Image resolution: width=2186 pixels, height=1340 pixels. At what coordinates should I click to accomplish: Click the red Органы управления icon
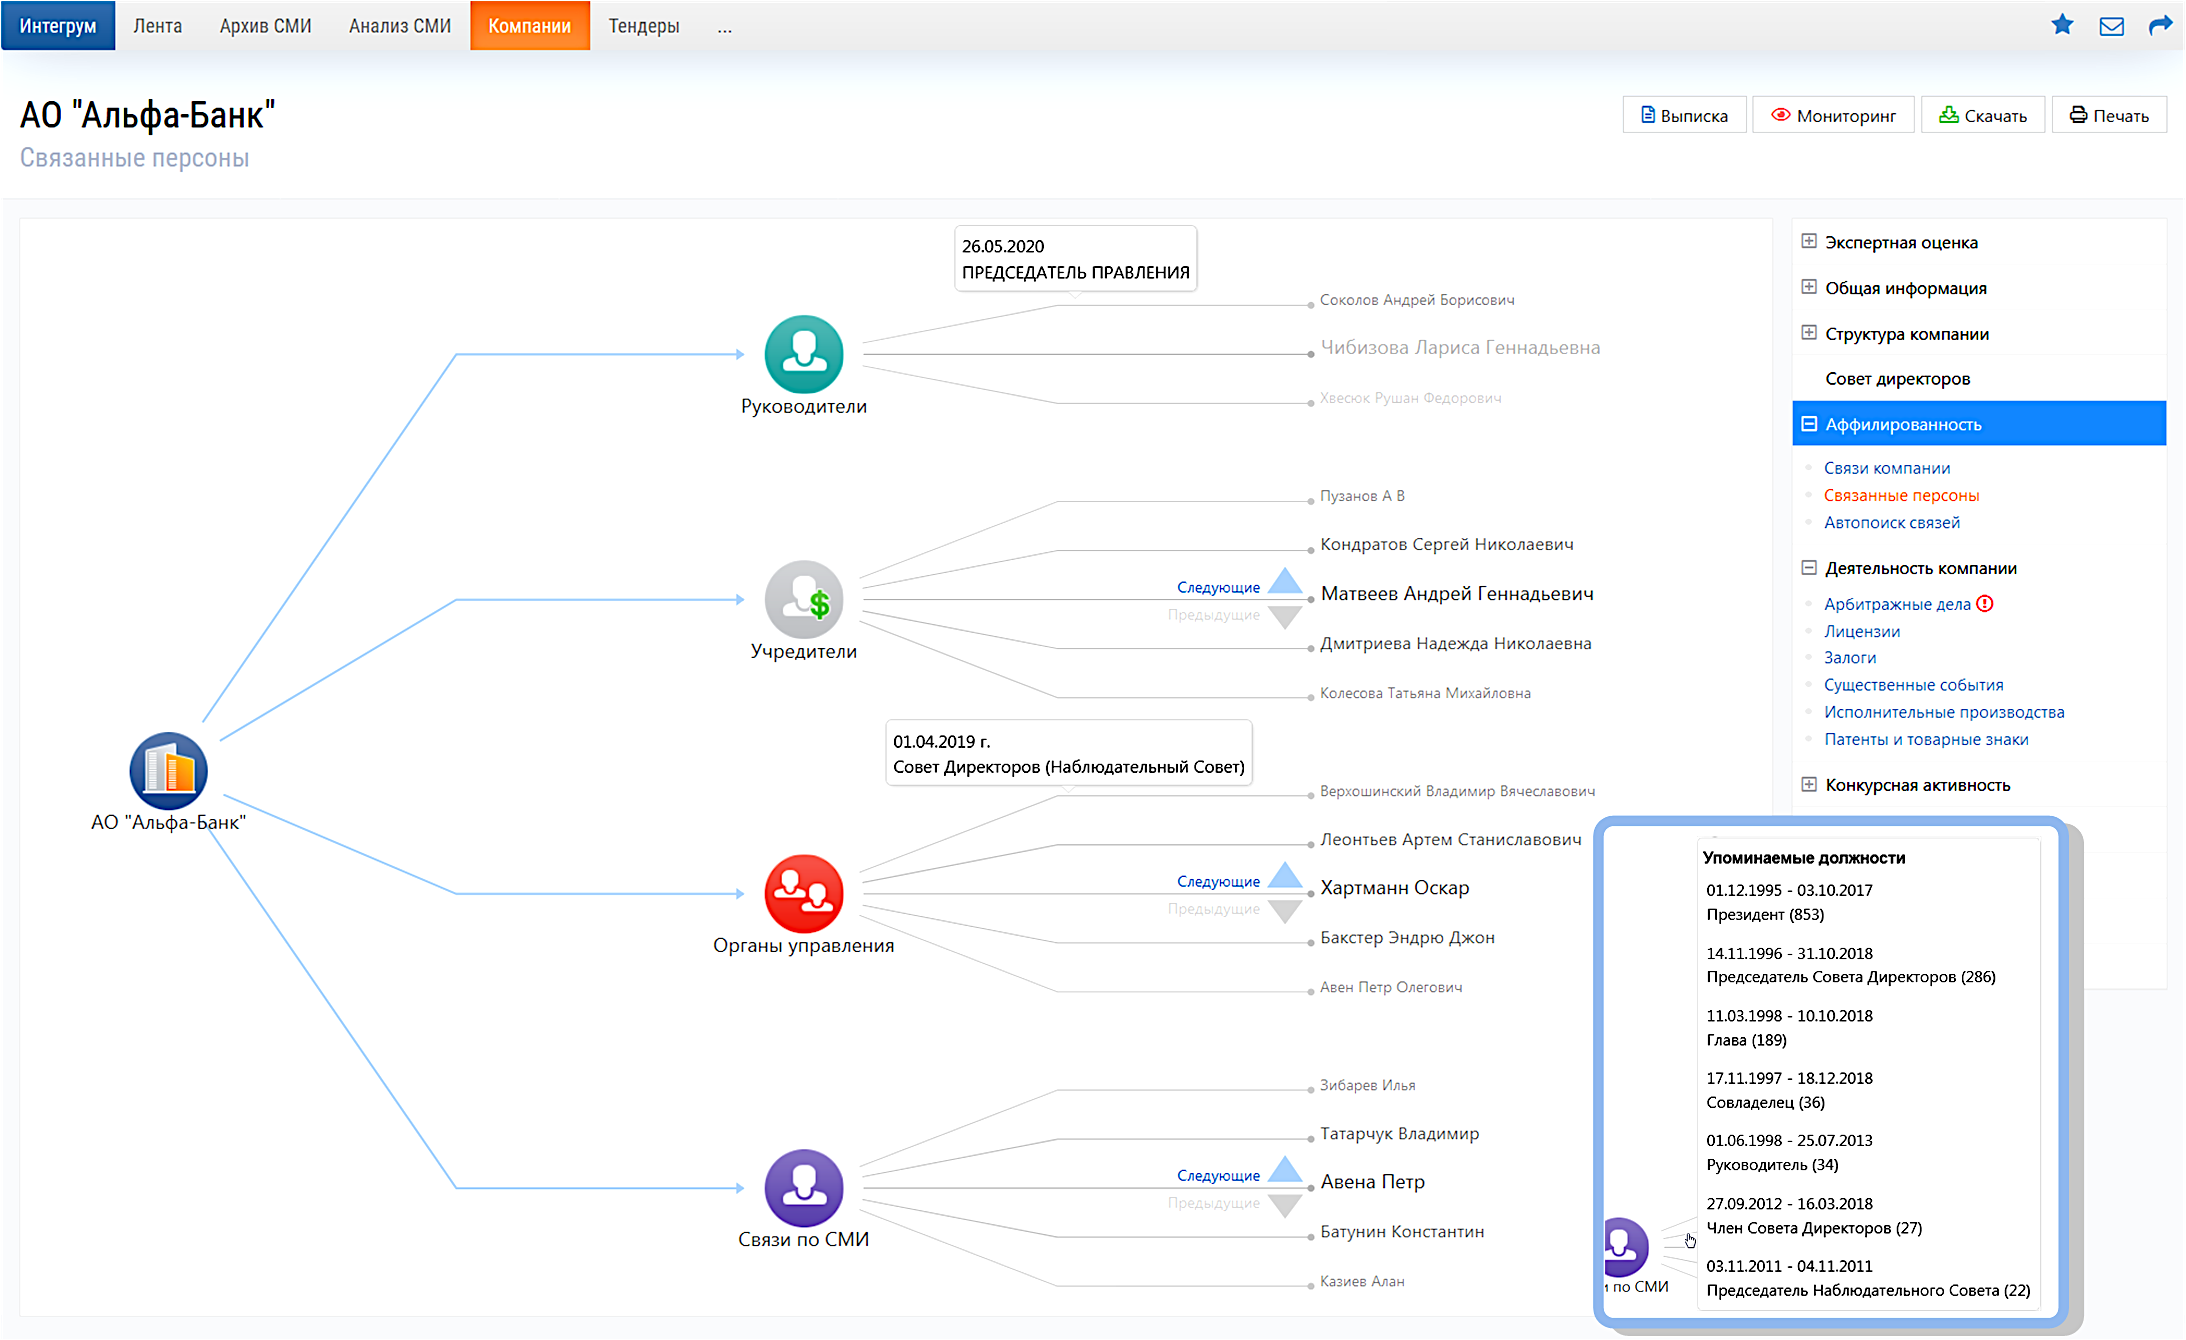(x=803, y=893)
